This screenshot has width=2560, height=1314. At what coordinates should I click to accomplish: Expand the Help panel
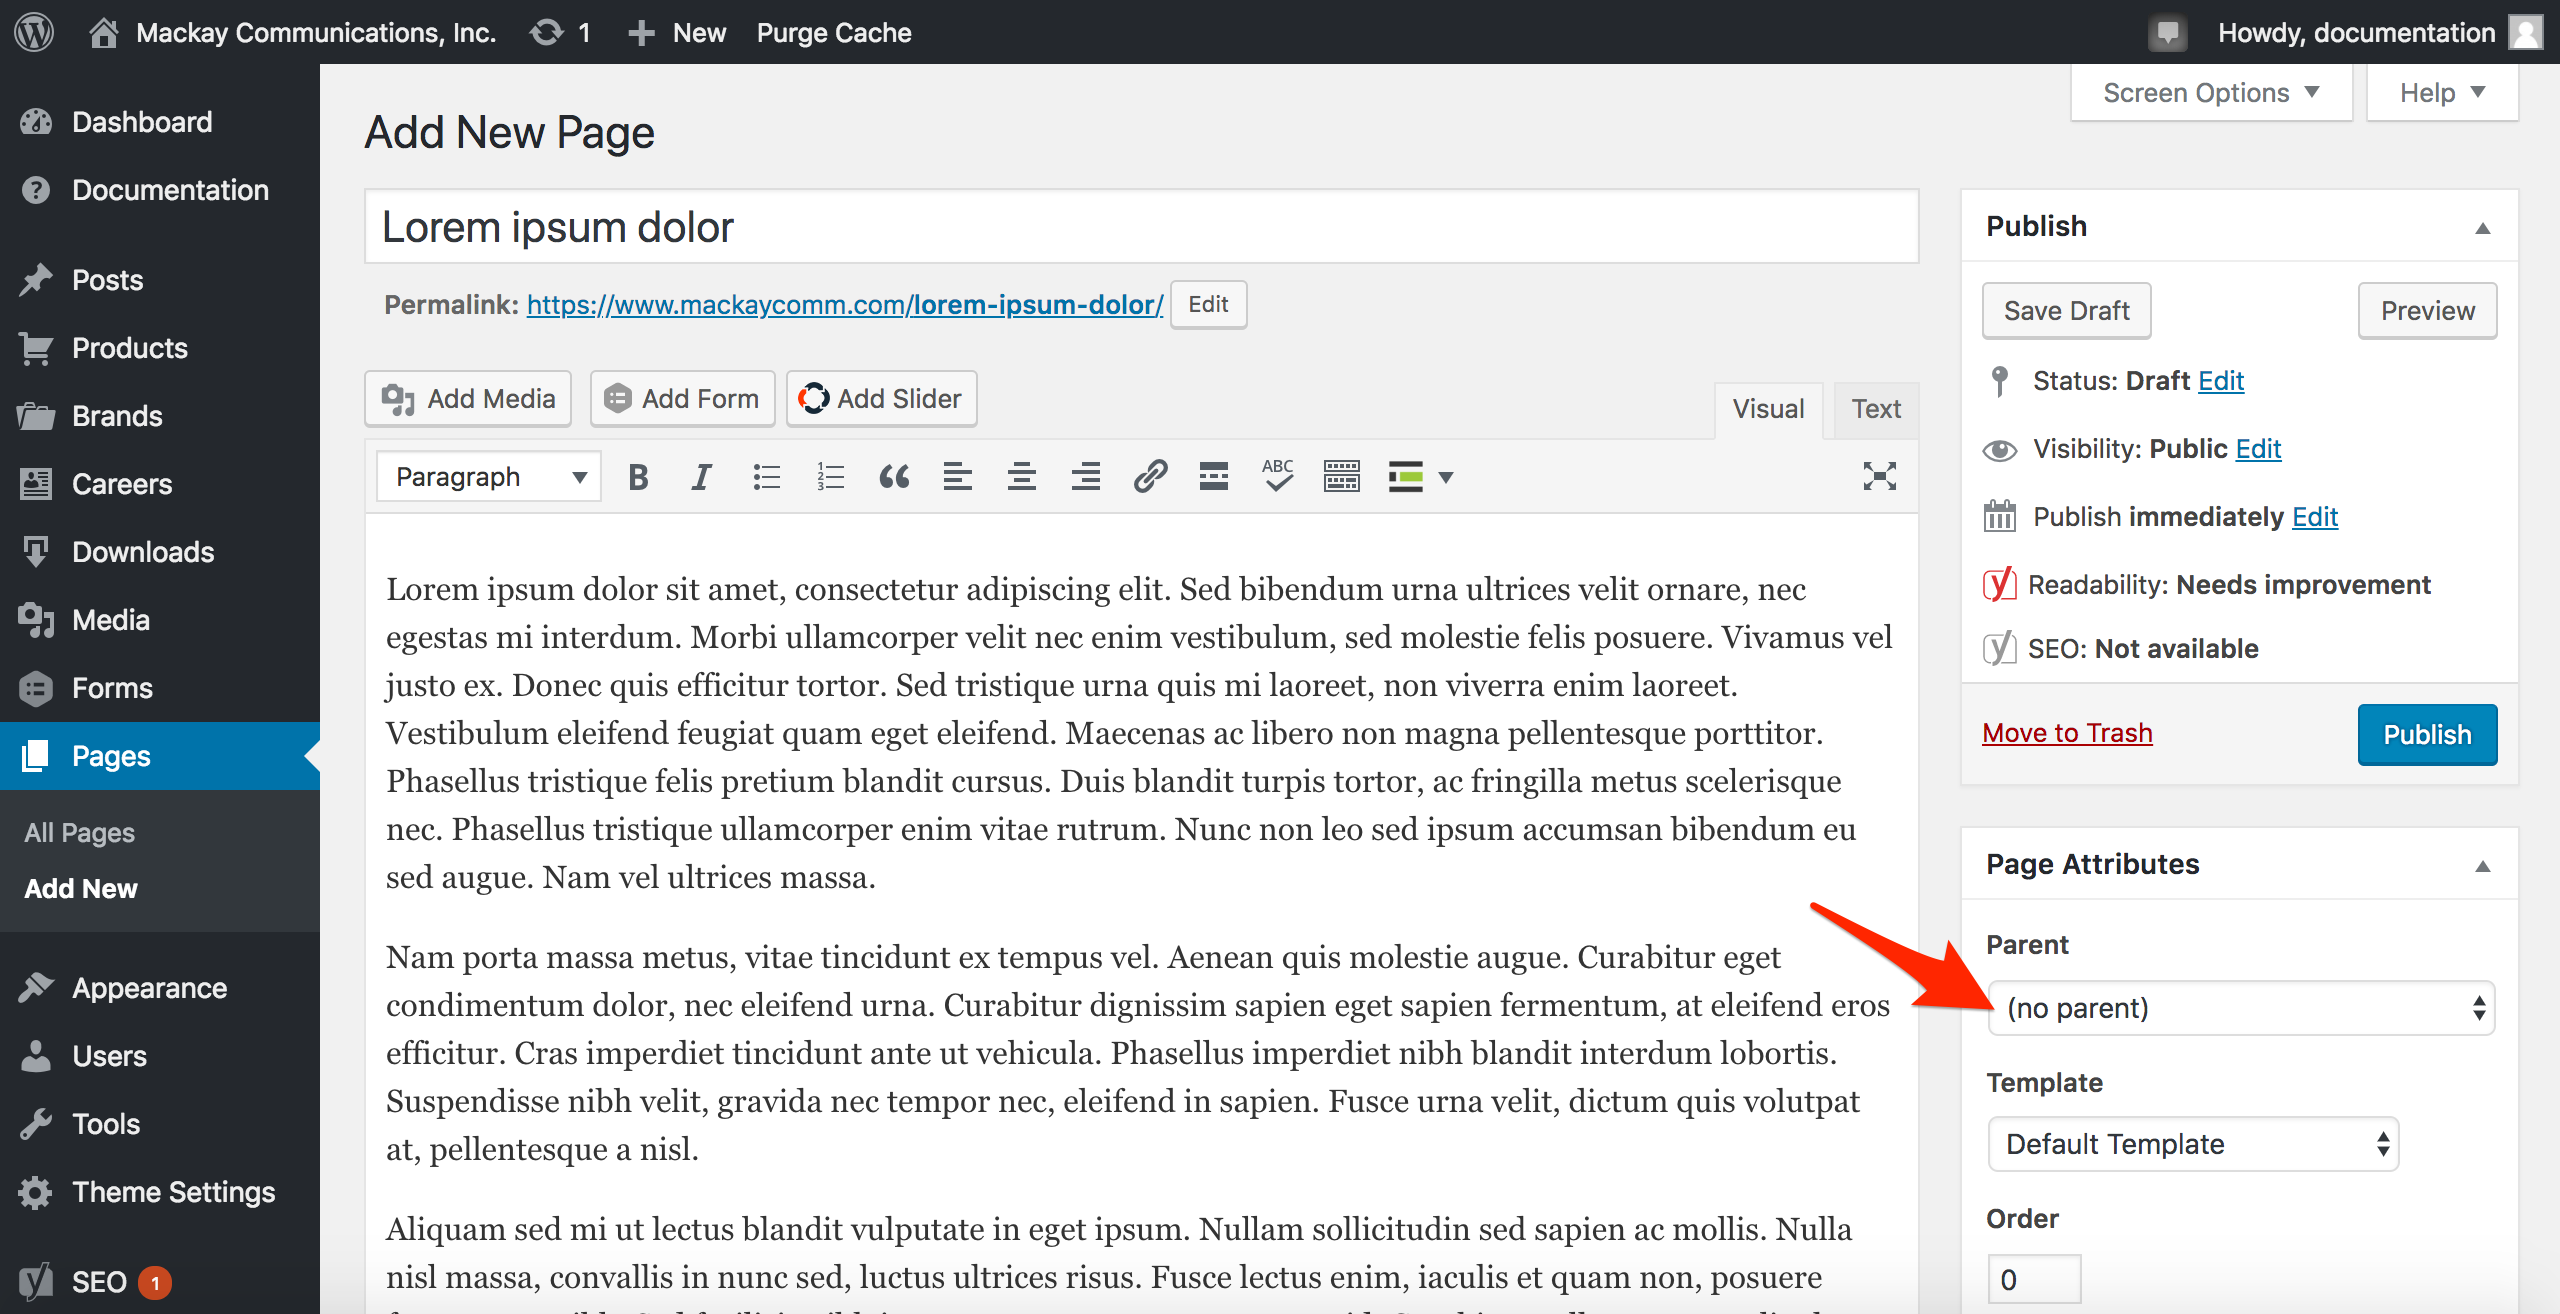pyautogui.click(x=2442, y=93)
